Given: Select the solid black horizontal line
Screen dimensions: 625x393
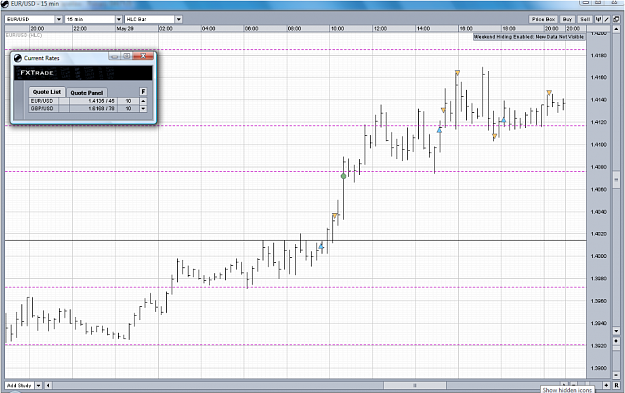Looking at the screenshot, I should (295, 240).
